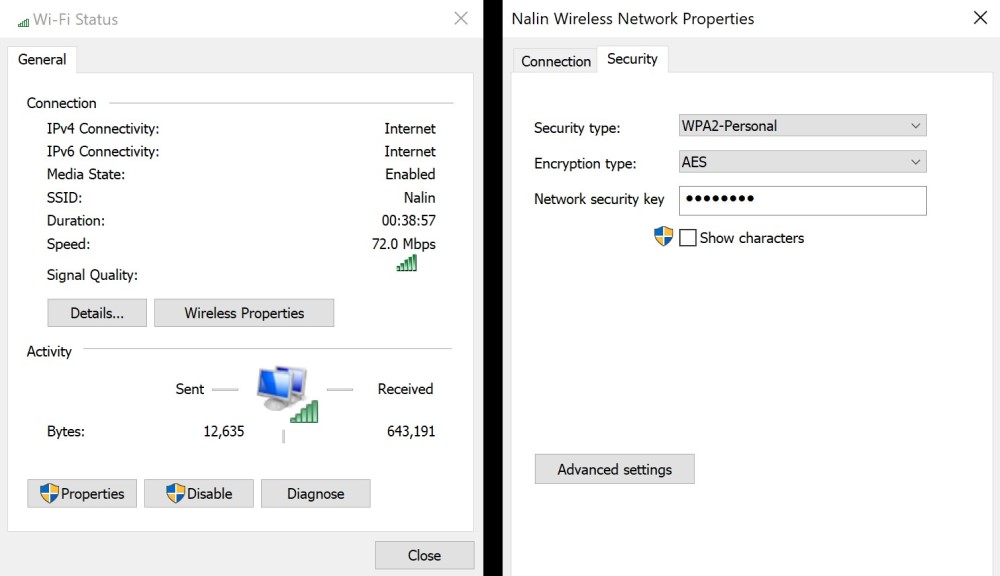The width and height of the screenshot is (1000, 576).
Task: Open the Details button
Action: pyautogui.click(x=97, y=313)
